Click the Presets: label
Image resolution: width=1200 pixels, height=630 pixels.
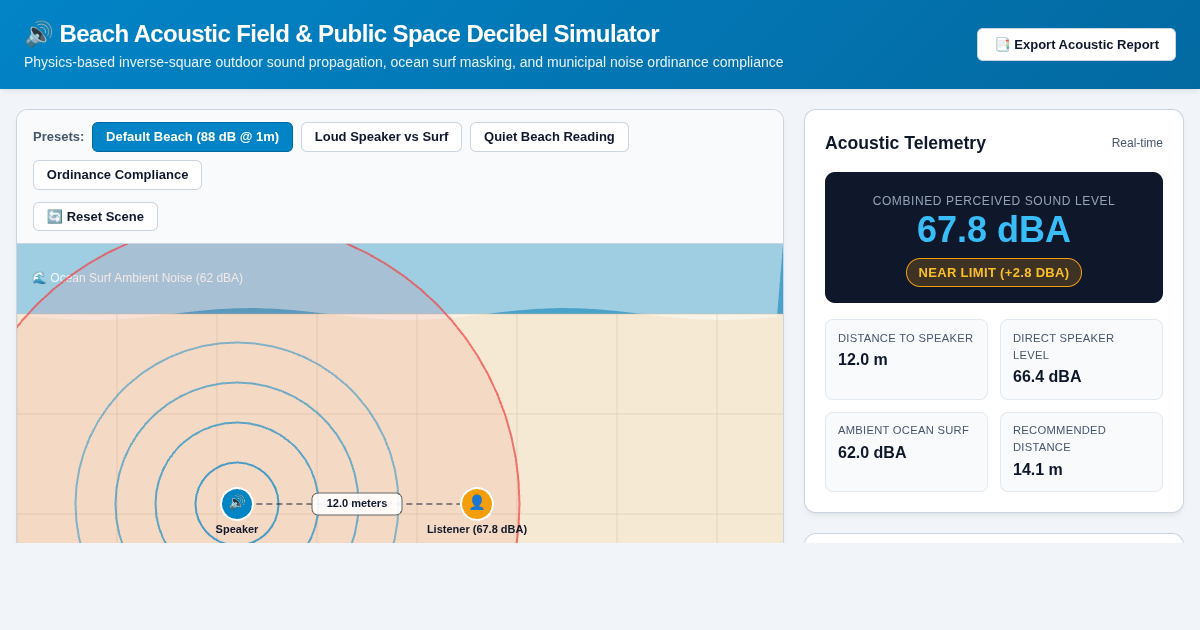59,137
